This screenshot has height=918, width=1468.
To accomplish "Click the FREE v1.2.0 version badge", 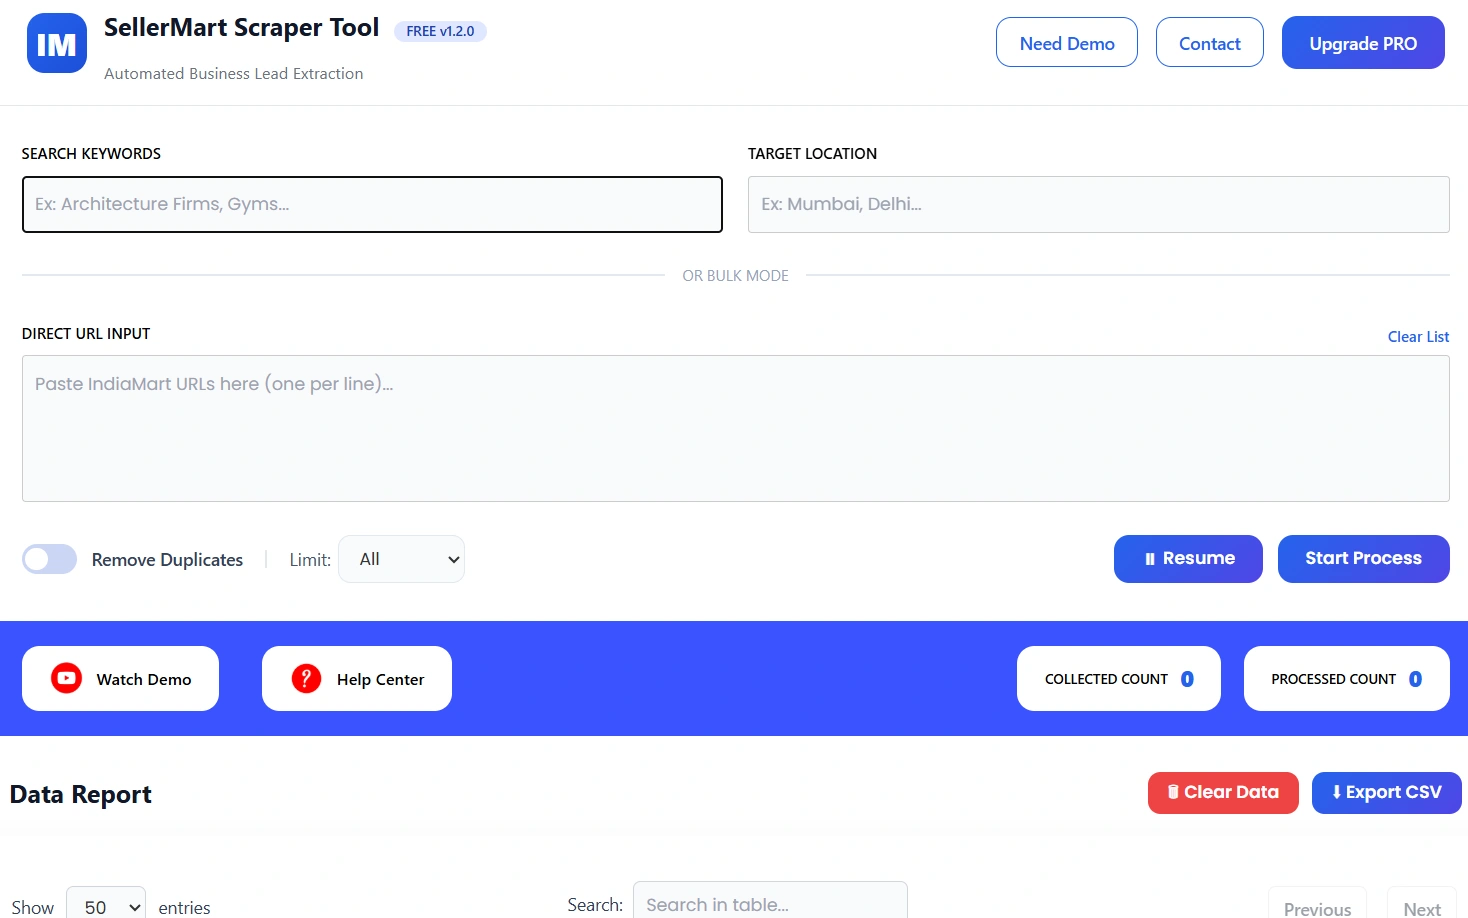I will [440, 31].
